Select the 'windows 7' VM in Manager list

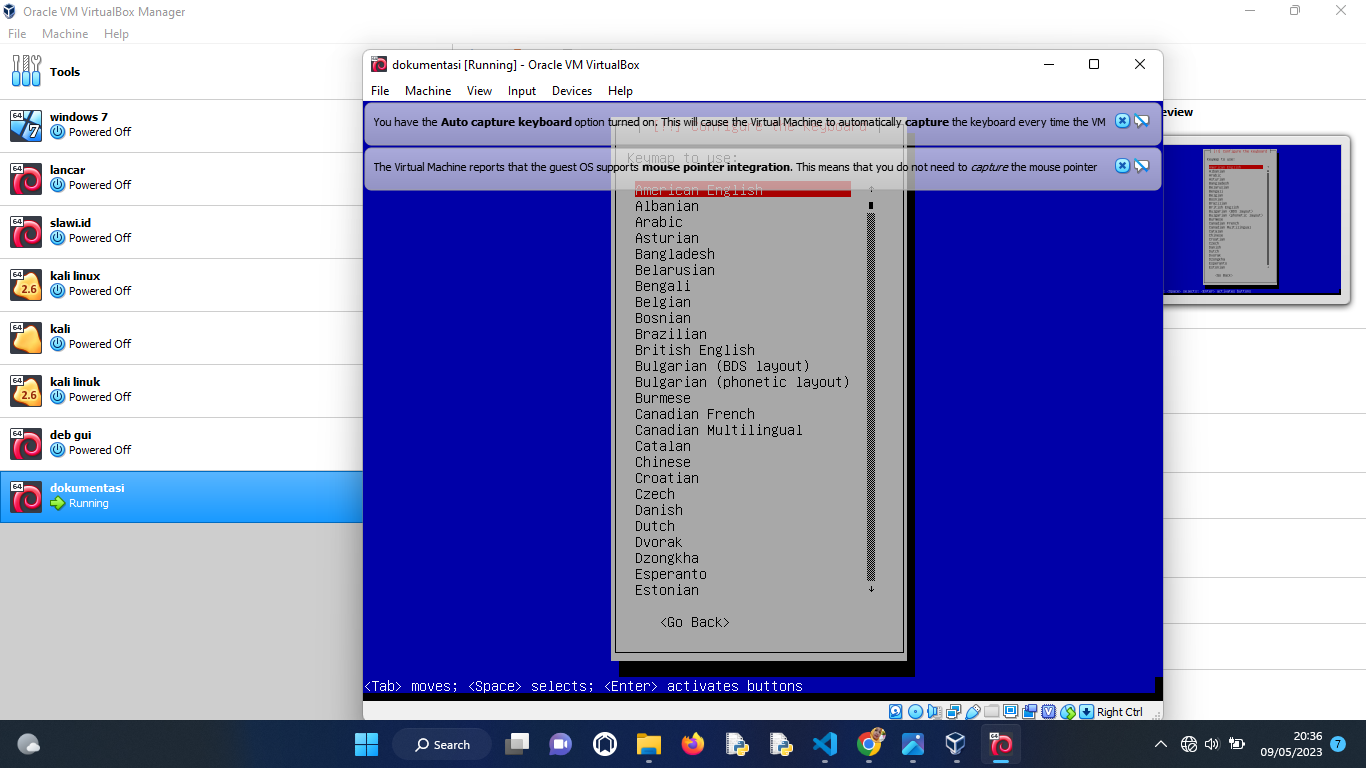181,125
